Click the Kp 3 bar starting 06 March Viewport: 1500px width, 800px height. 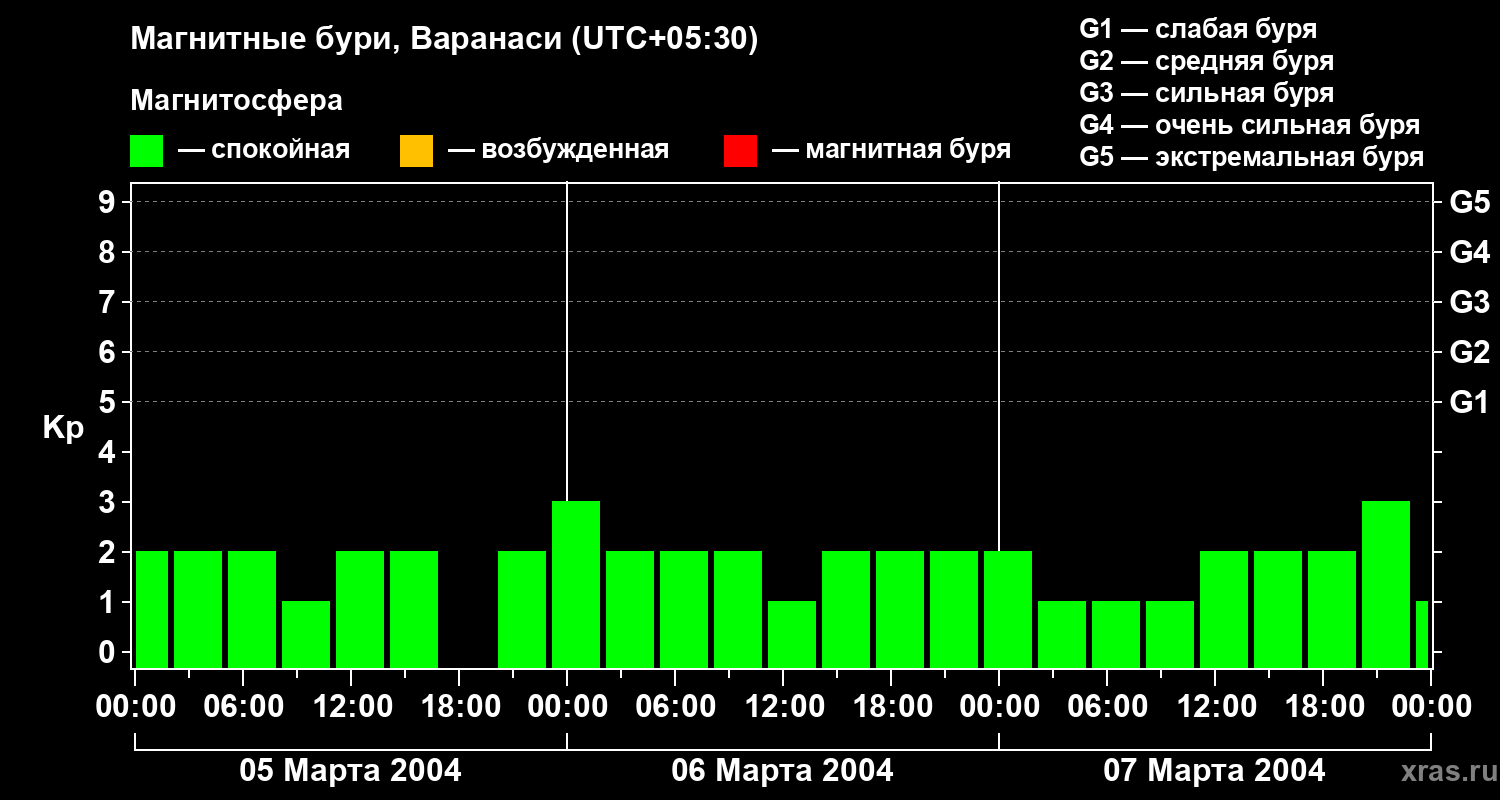[576, 584]
